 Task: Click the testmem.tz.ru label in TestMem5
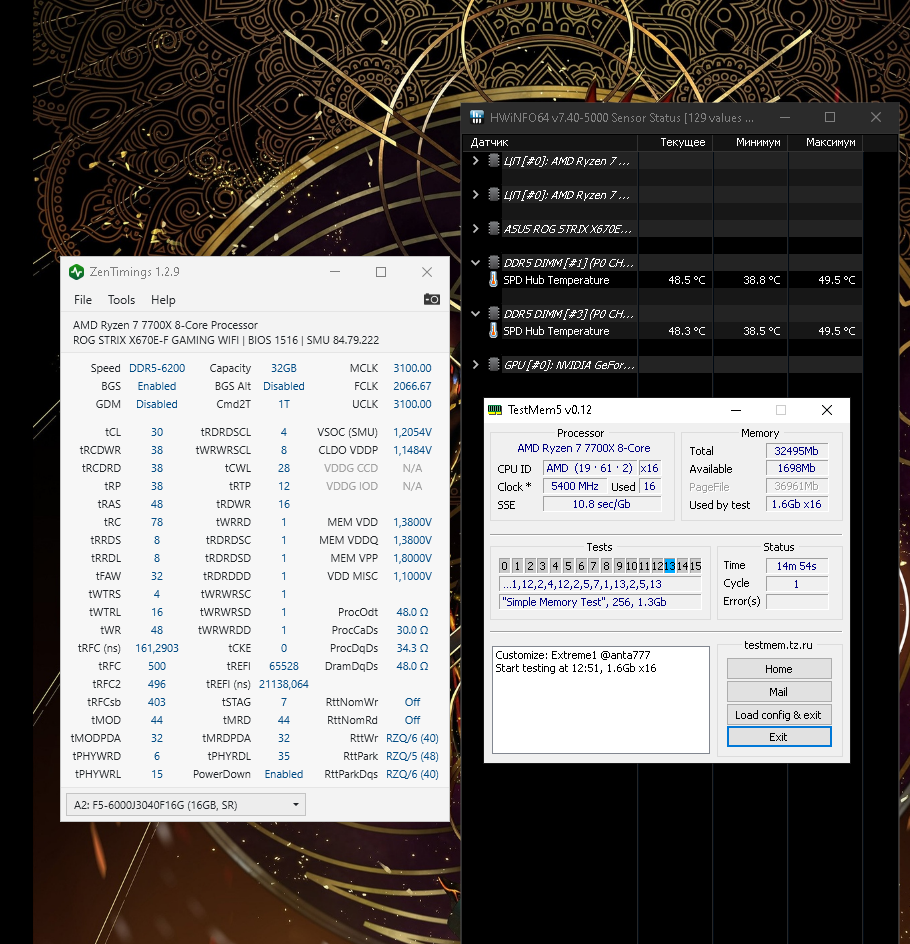point(778,645)
